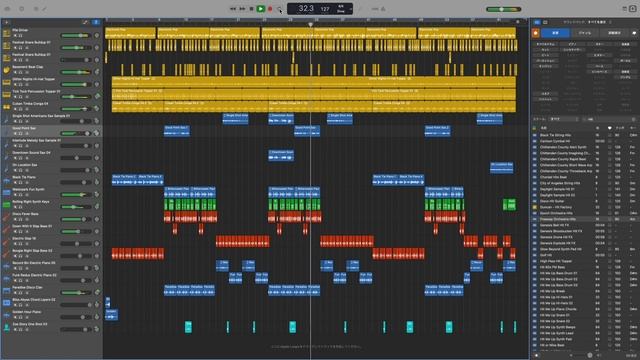The image size is (640, 360).
Task: Mute the Good Point Sax track
Action: pyautogui.click(x=15, y=134)
